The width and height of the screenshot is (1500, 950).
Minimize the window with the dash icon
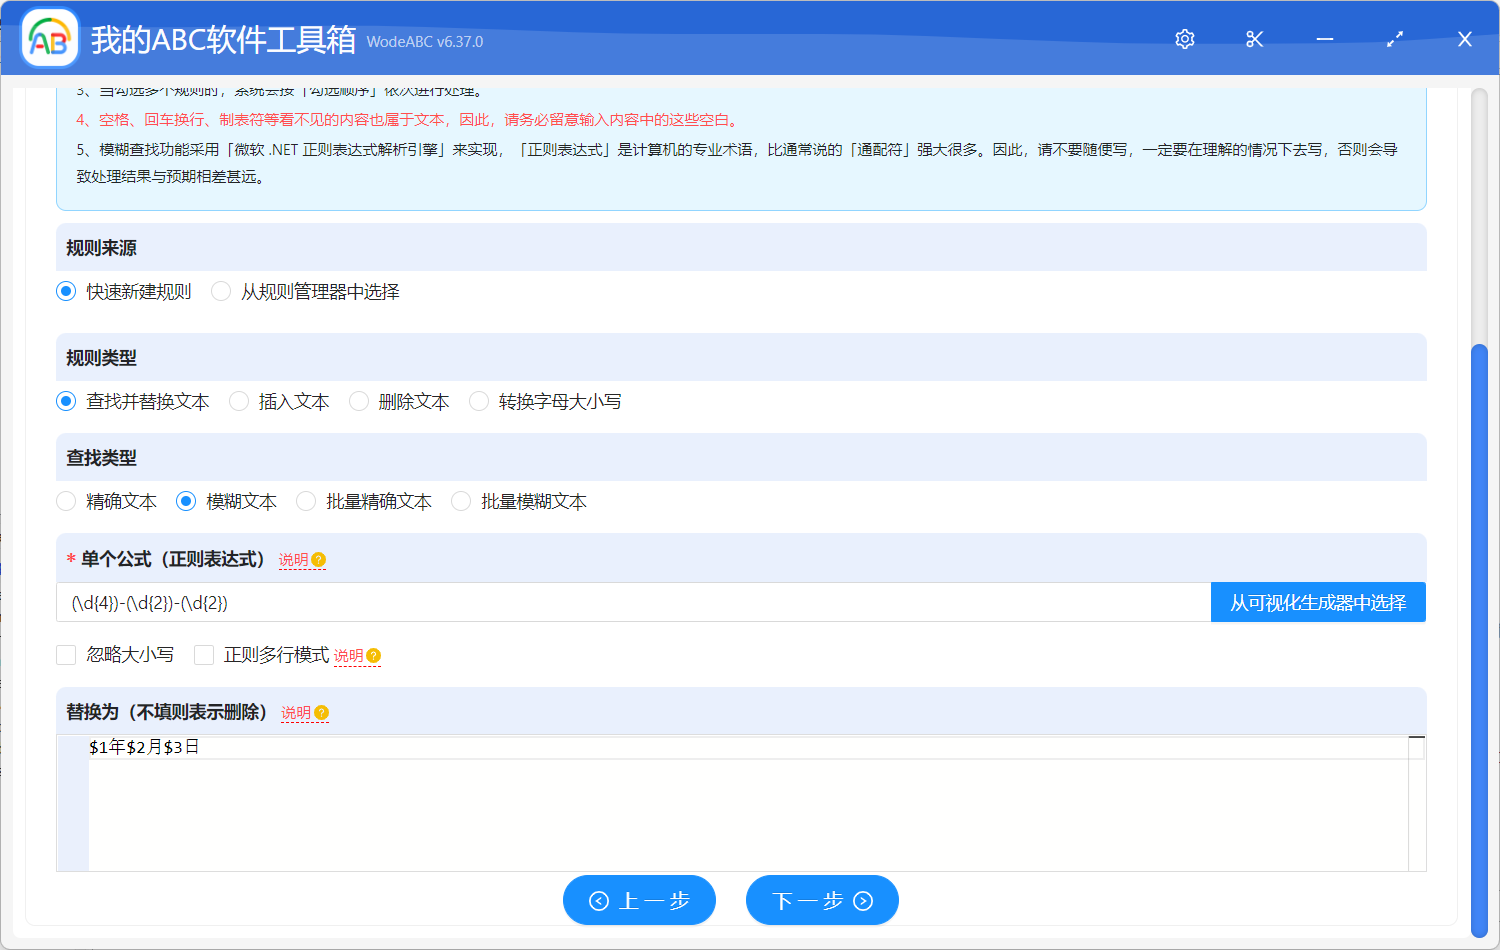1325,39
